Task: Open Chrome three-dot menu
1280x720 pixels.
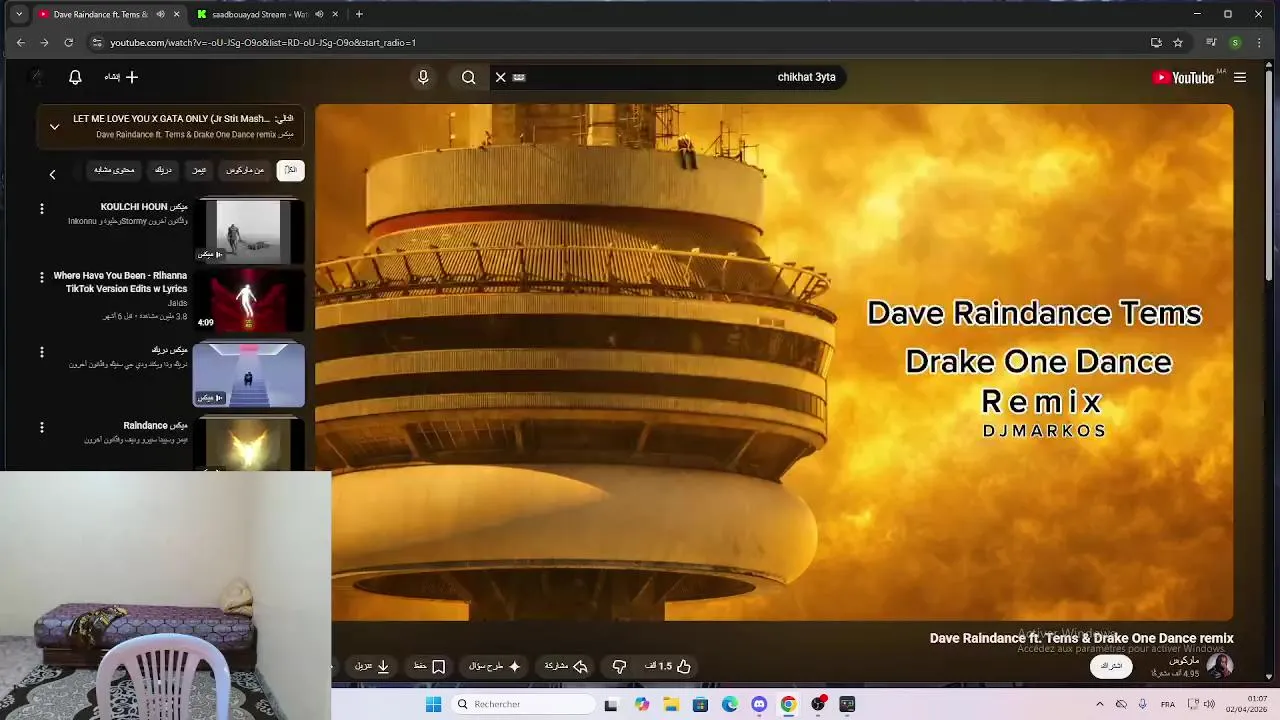Action: click(x=1260, y=42)
